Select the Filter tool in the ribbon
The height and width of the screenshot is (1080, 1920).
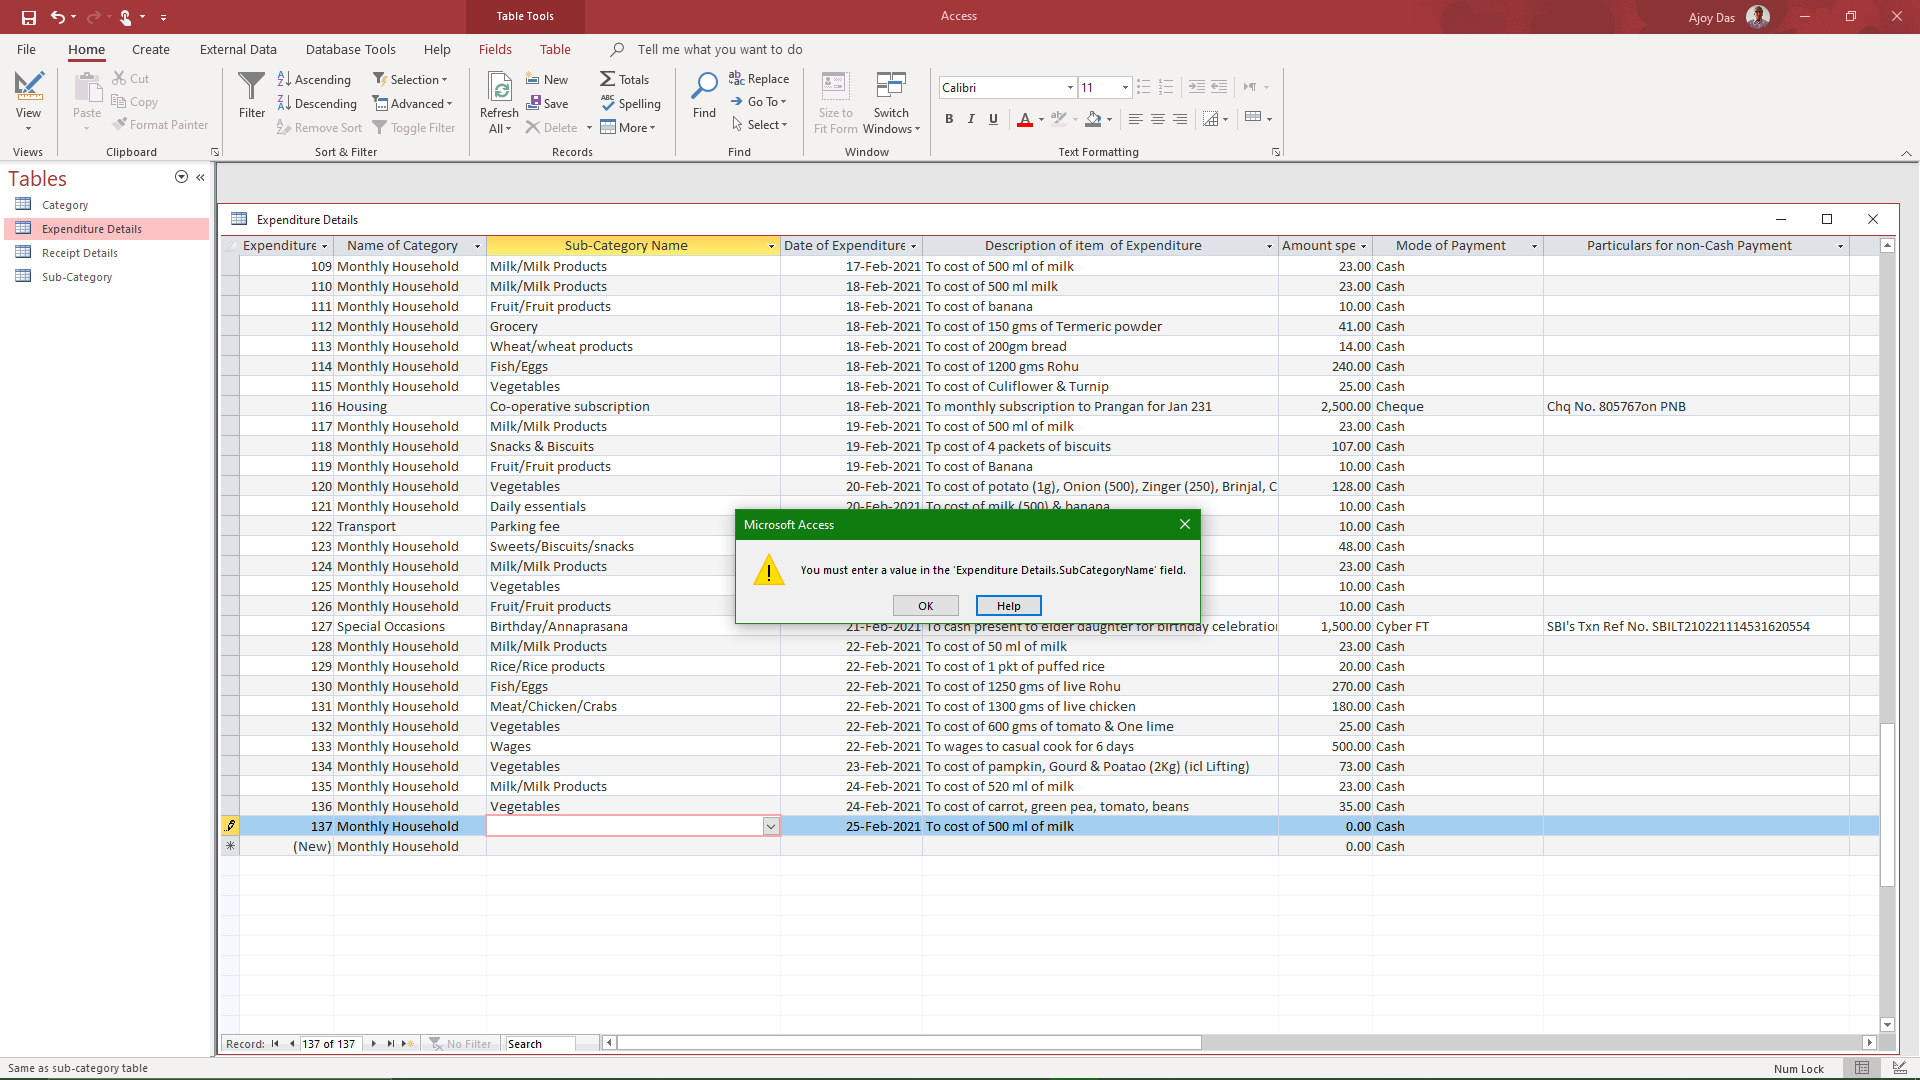(251, 95)
